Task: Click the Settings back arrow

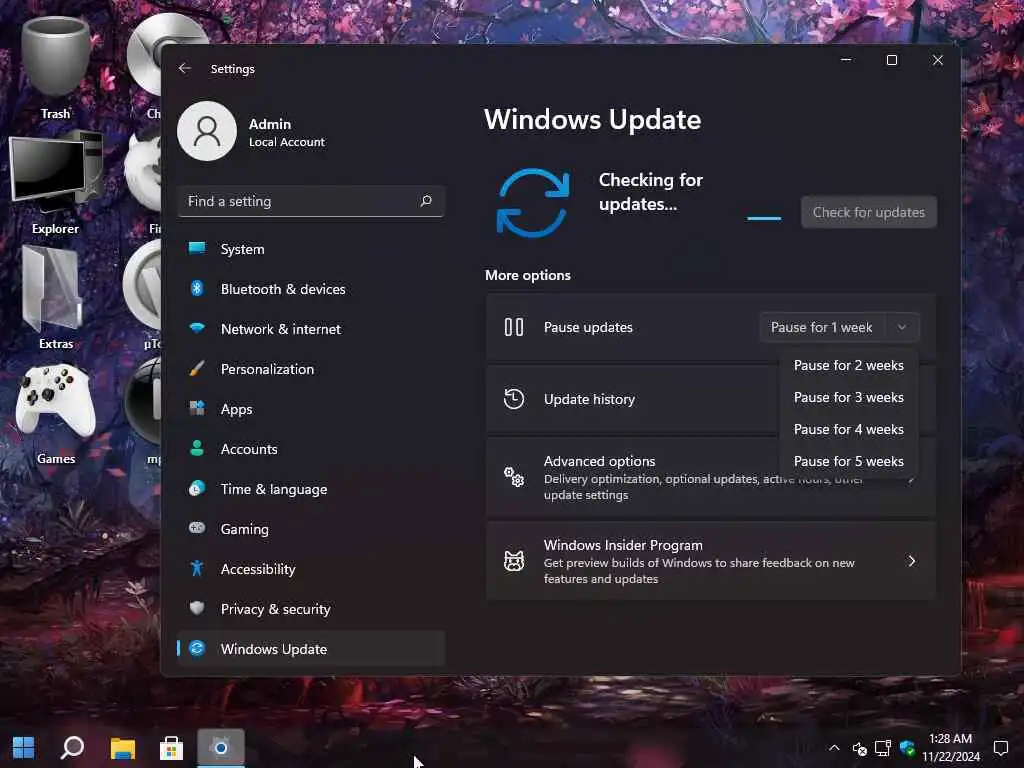Action: (x=185, y=68)
